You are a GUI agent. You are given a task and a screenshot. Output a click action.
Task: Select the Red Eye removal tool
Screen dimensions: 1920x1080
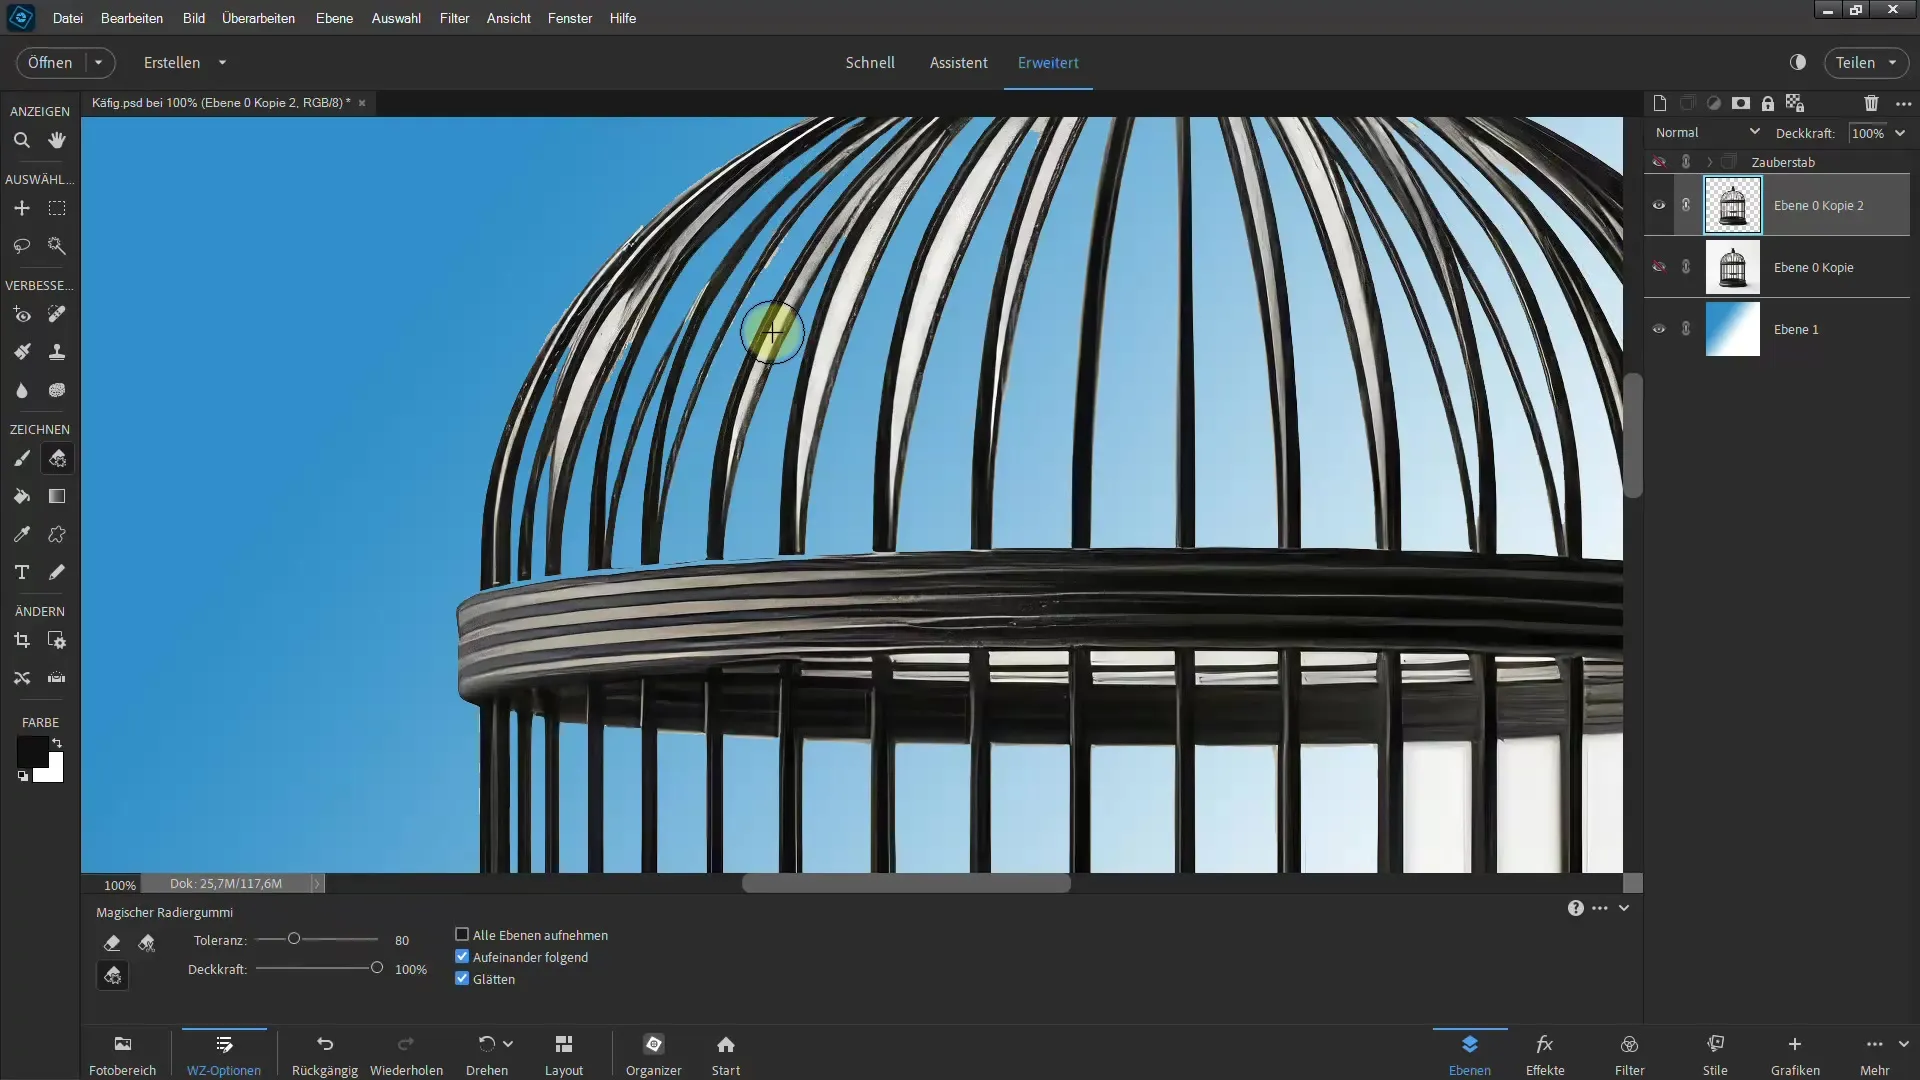tap(21, 314)
